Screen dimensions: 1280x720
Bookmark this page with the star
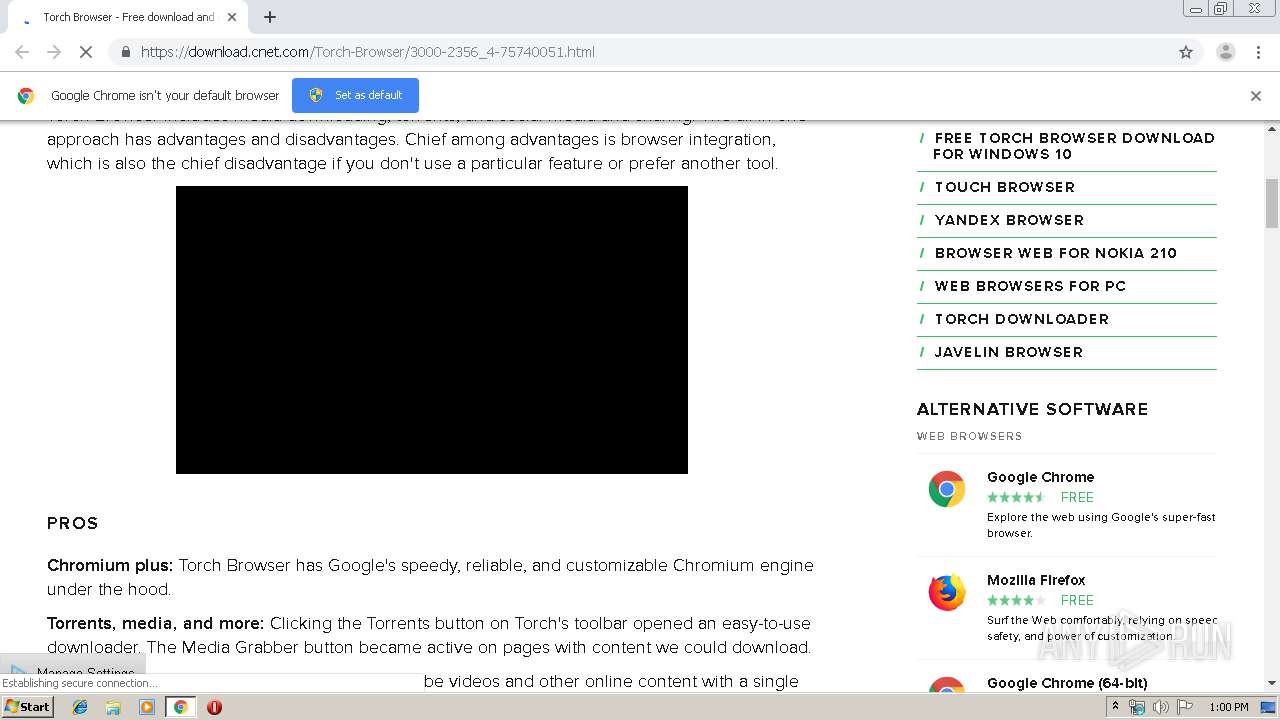(x=1186, y=52)
